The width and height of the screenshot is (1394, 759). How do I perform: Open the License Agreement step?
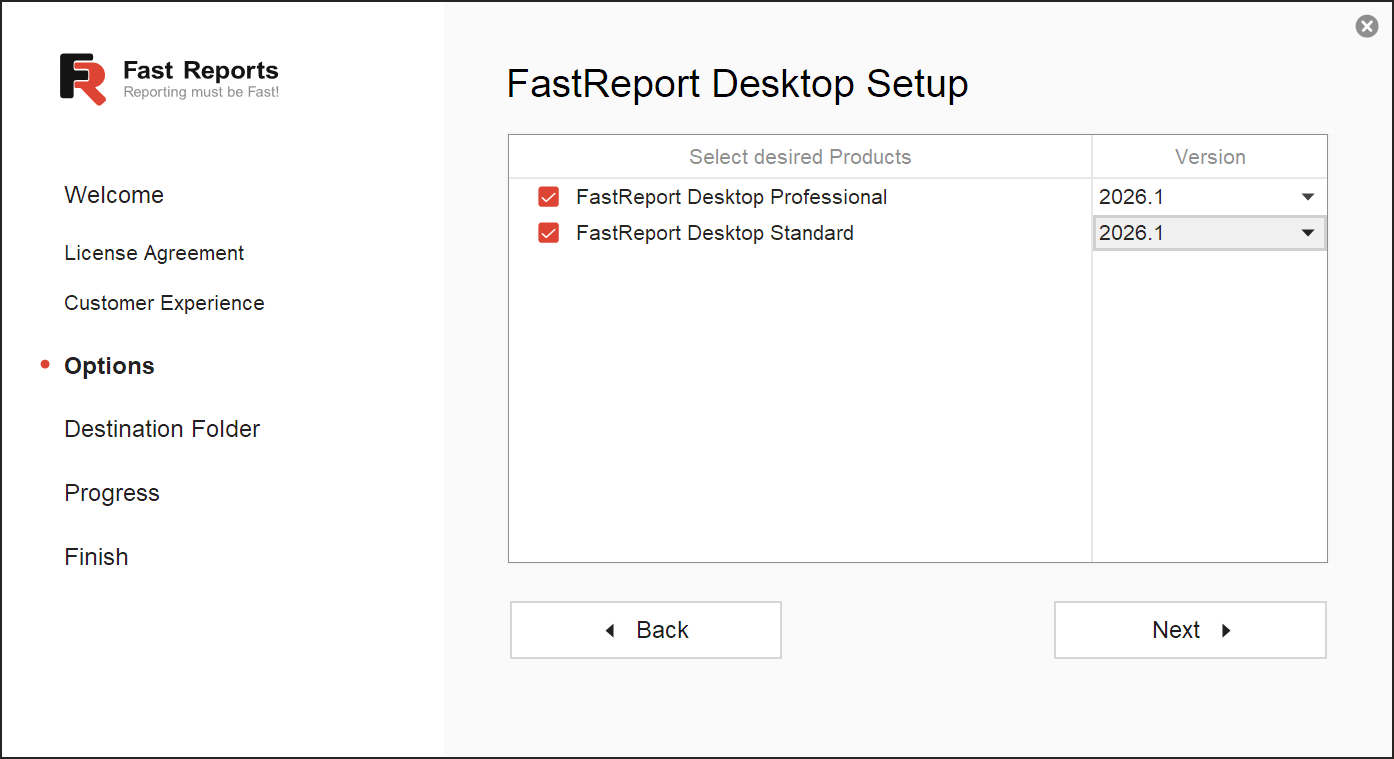(x=154, y=253)
